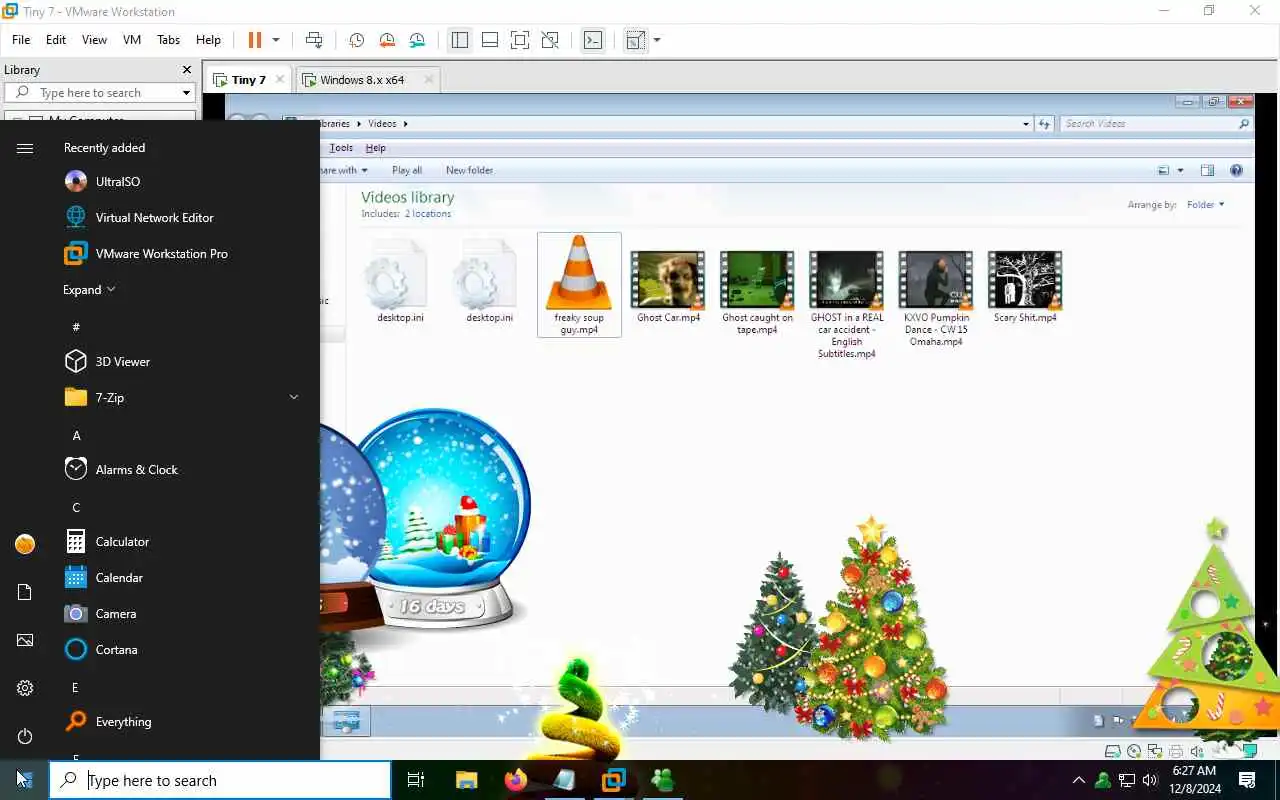Viewport: 1280px width, 800px height.
Task: Open the 2 locations link
Action: pyautogui.click(x=428, y=214)
